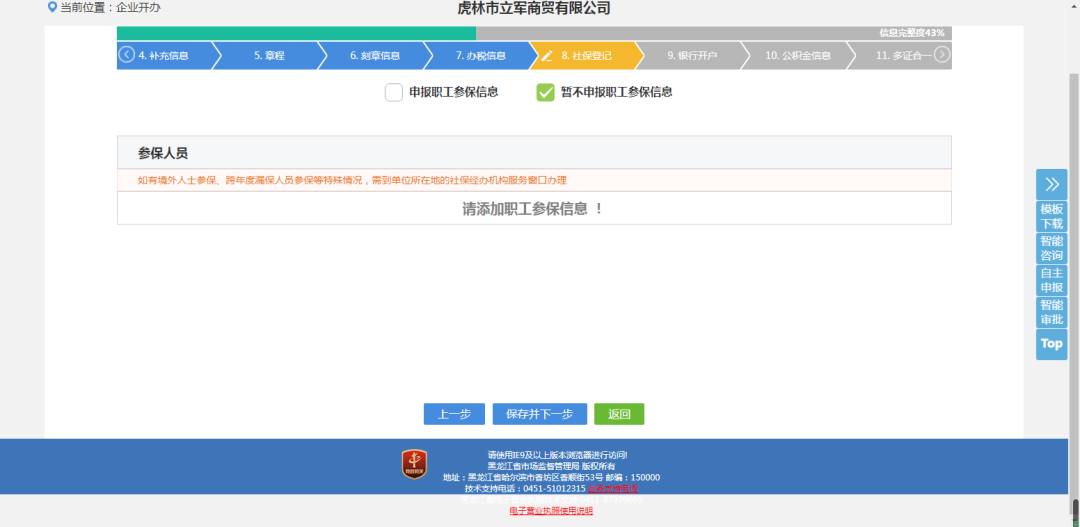Switch to step 6 刻章信息
Screen dimensions: 1080x527
click(375, 56)
